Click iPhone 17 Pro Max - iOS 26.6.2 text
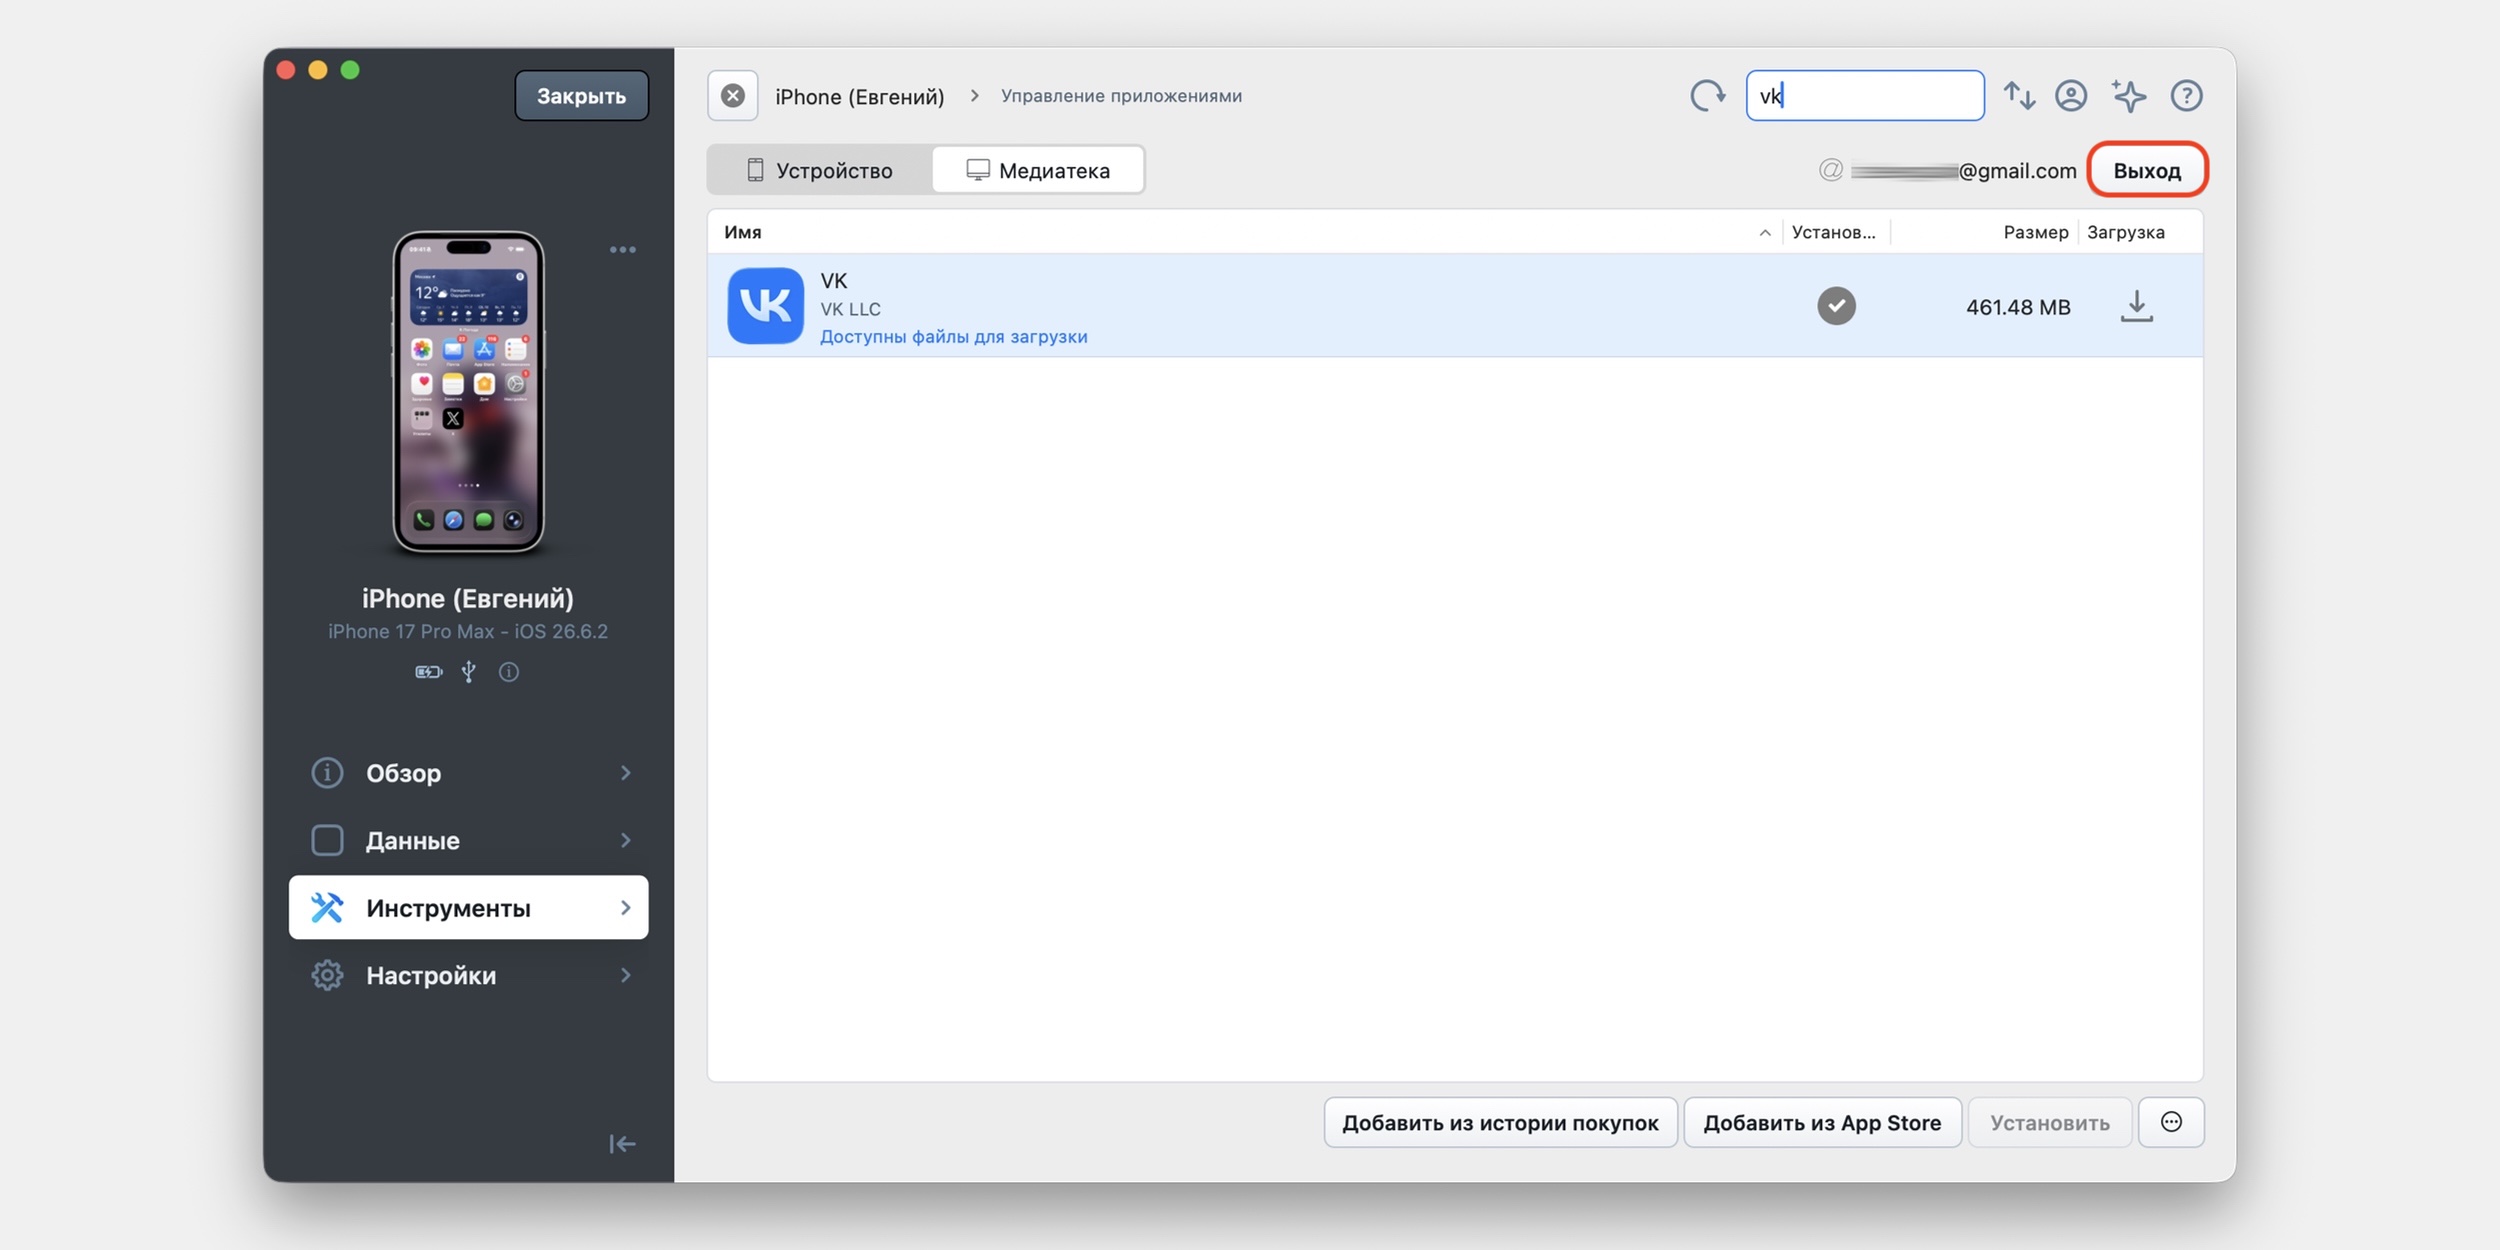 click(x=468, y=631)
